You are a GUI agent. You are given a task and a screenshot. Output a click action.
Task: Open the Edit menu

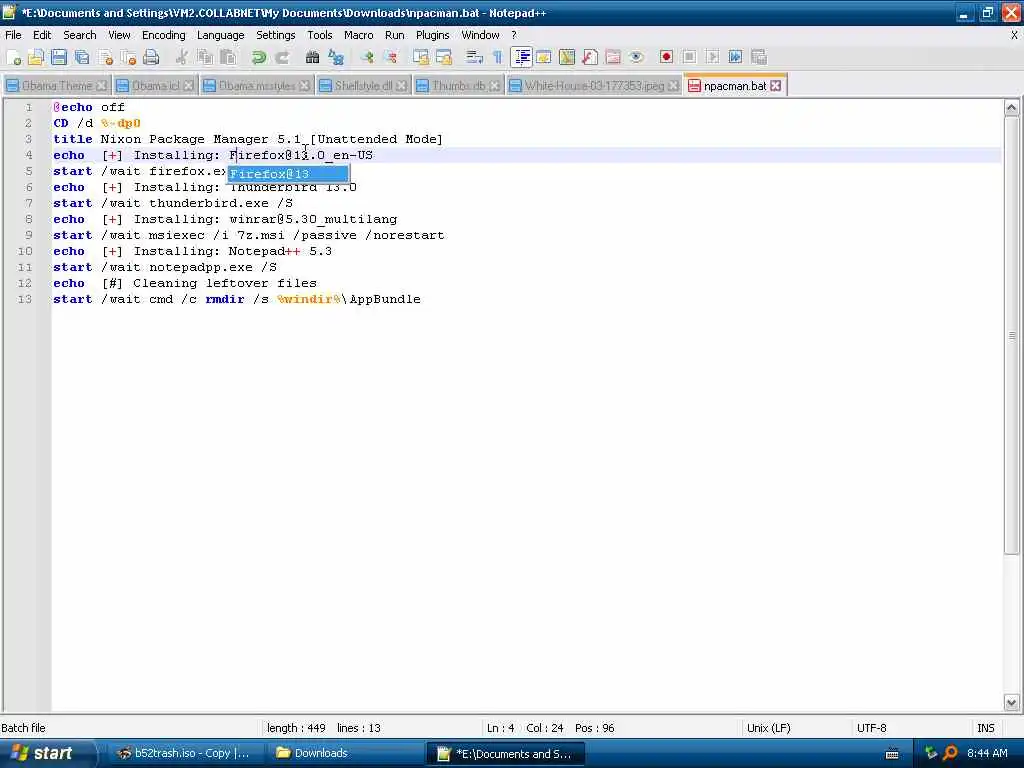tap(42, 35)
